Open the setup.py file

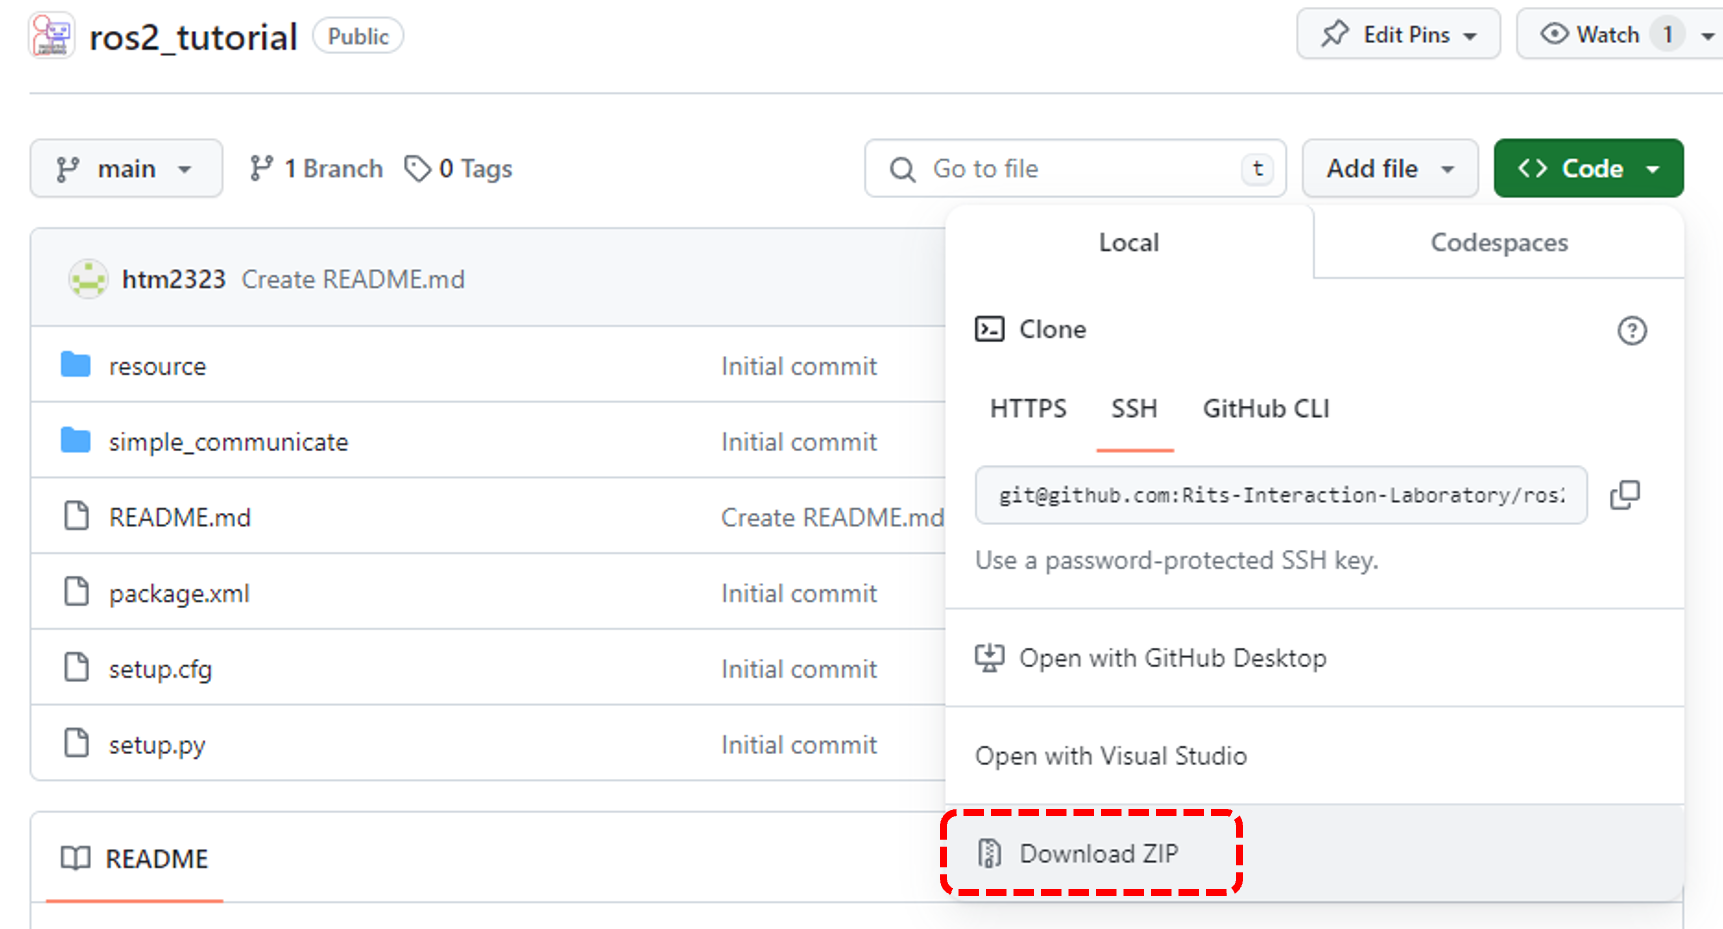(x=157, y=745)
